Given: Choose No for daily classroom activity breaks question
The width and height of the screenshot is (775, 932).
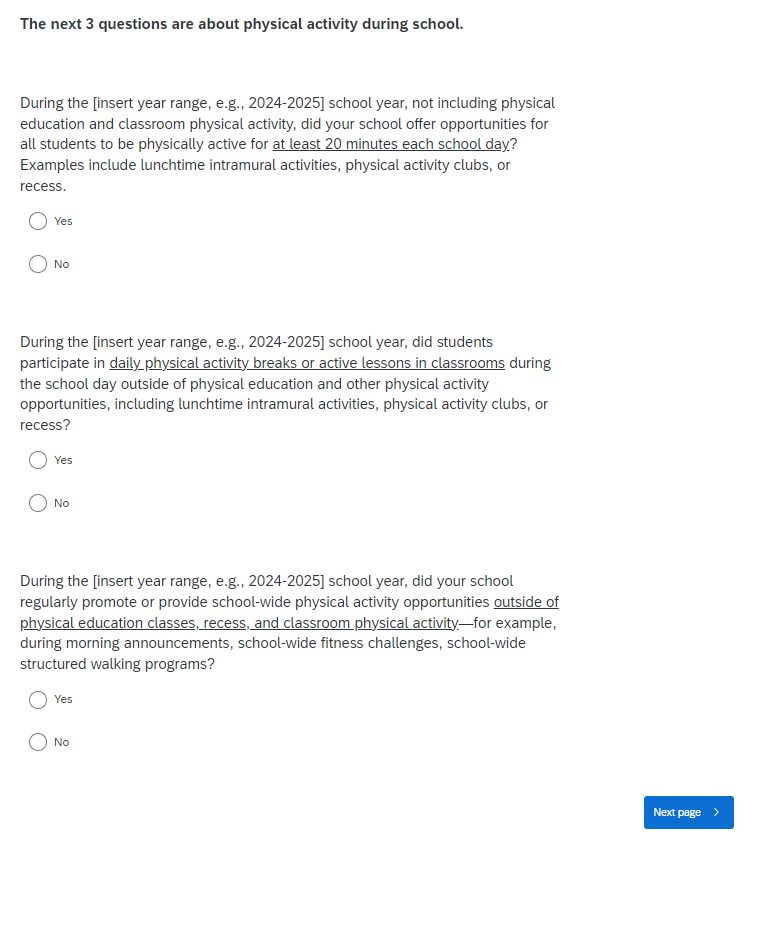Looking at the screenshot, I should click(x=38, y=503).
